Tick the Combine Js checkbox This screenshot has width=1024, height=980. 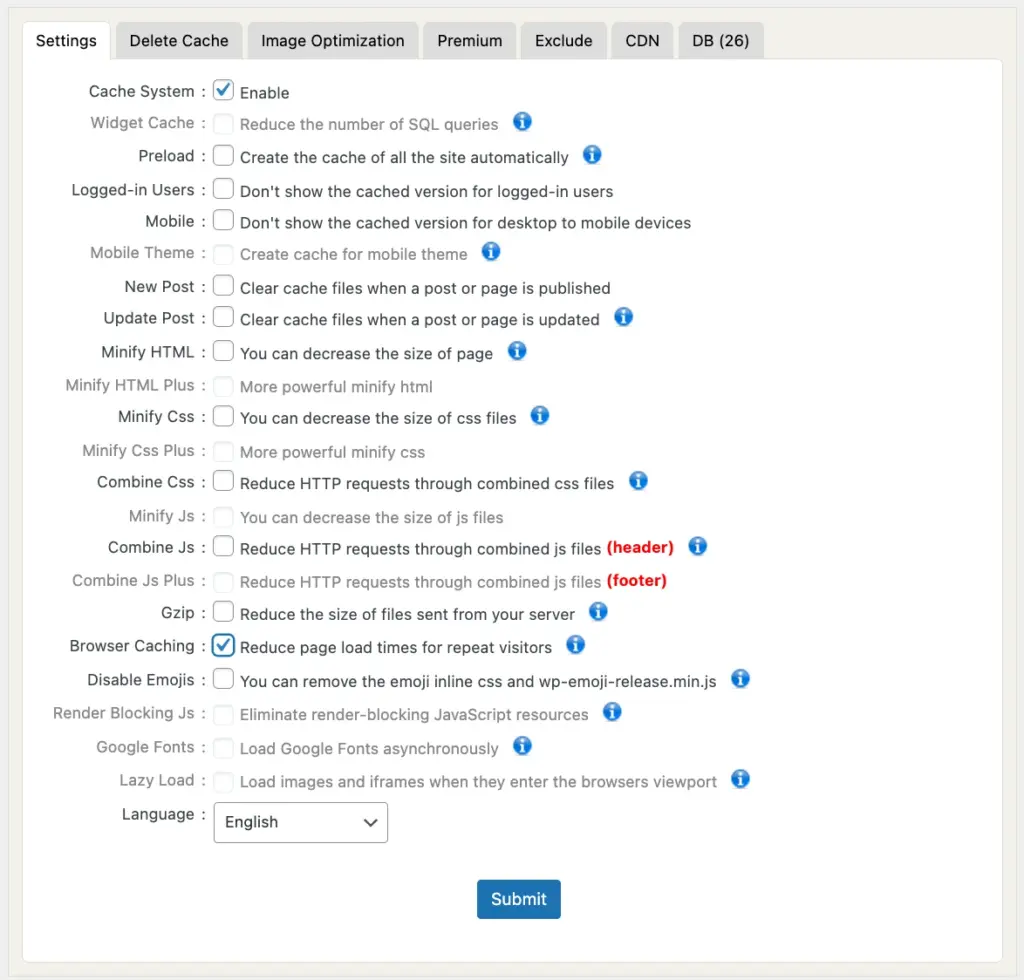click(223, 546)
